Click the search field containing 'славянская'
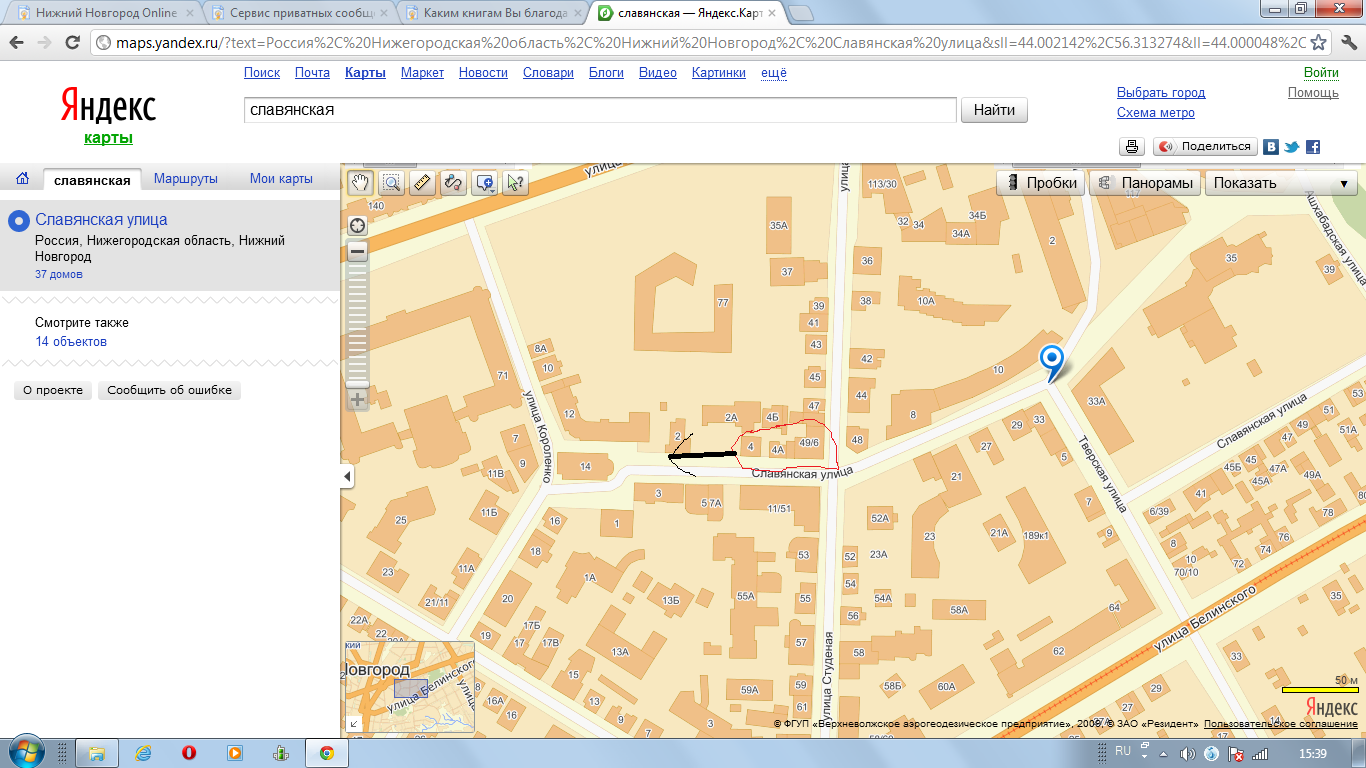Screen dimensions: 1366x768 tap(600, 110)
